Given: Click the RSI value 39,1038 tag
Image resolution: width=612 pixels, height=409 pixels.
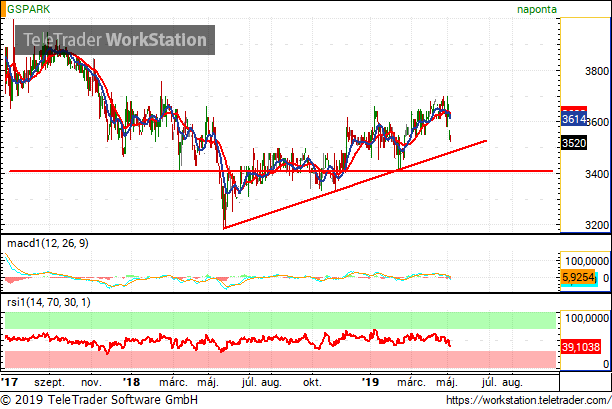Looking at the screenshot, I should coord(580,347).
